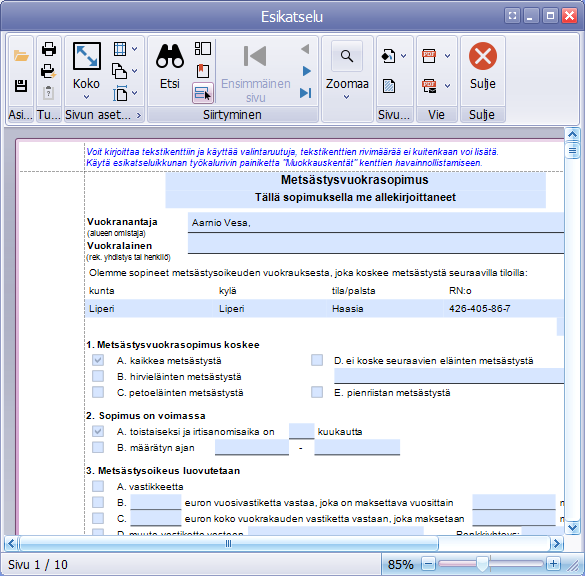The image size is (585, 576).
Task: Open the Etsi binoculars search tool
Action: click(x=170, y=56)
